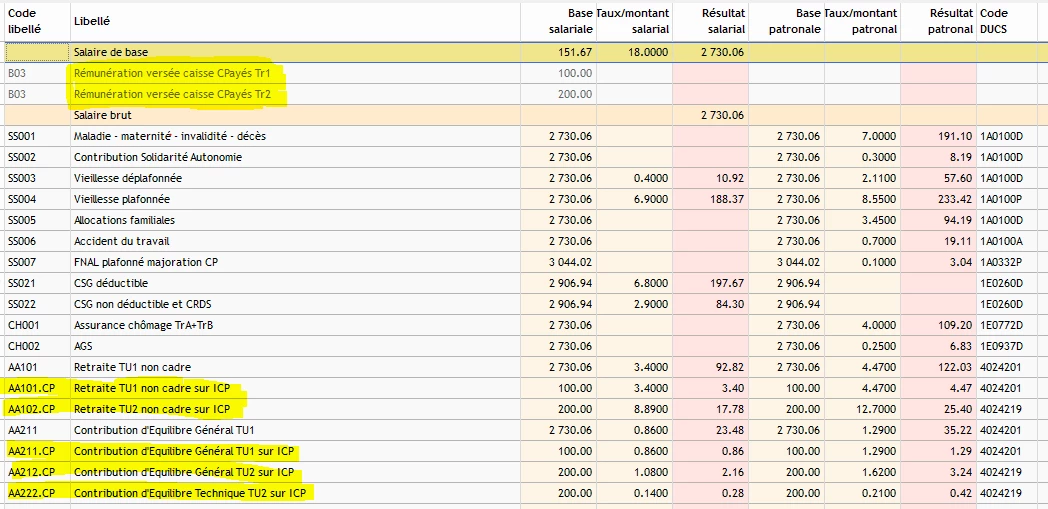Screen dimensions: 1048x509
Task: Click the "Code DUCS" column header
Action: [x=994, y=21]
